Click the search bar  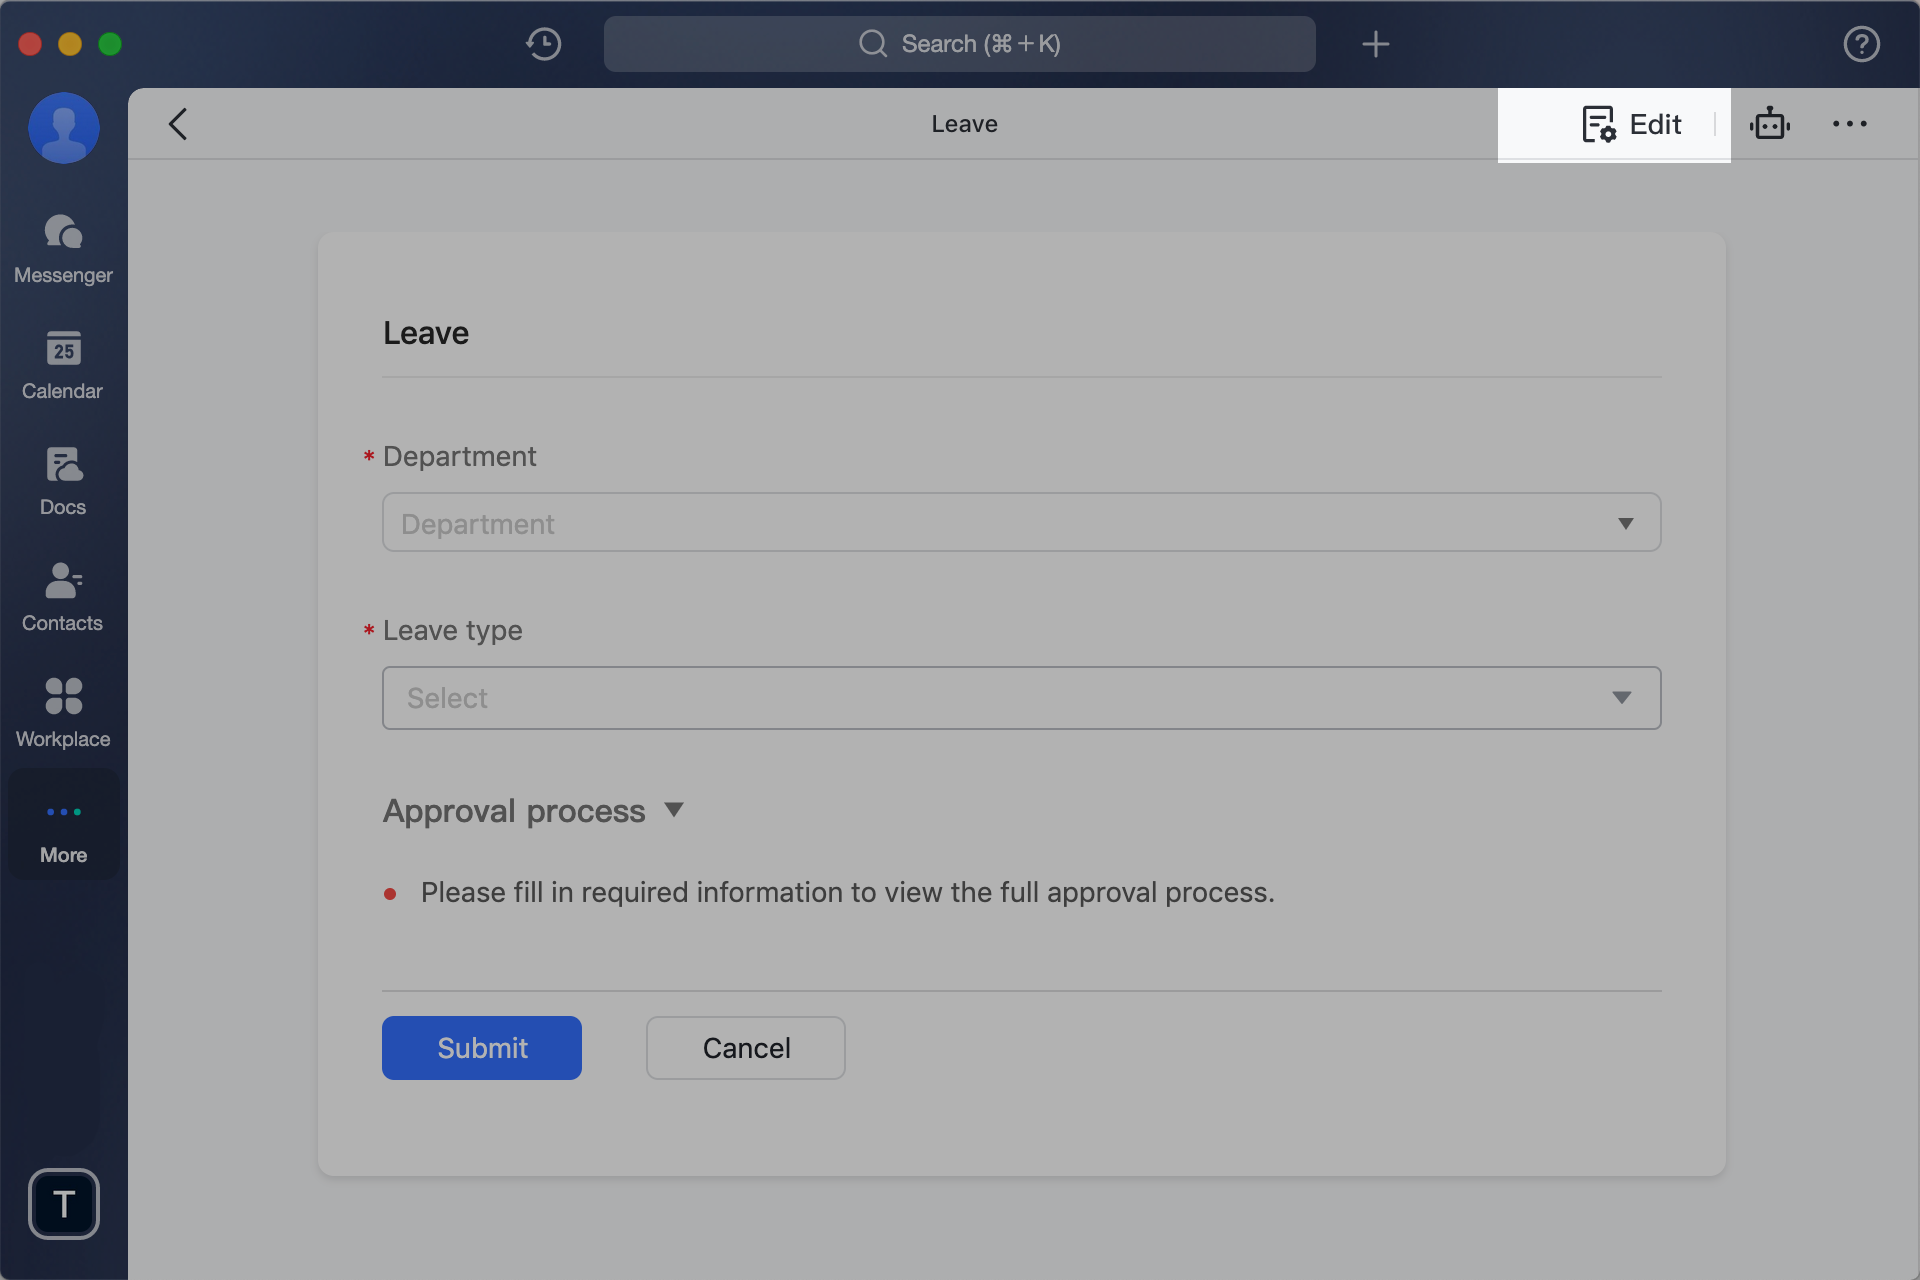pos(959,43)
